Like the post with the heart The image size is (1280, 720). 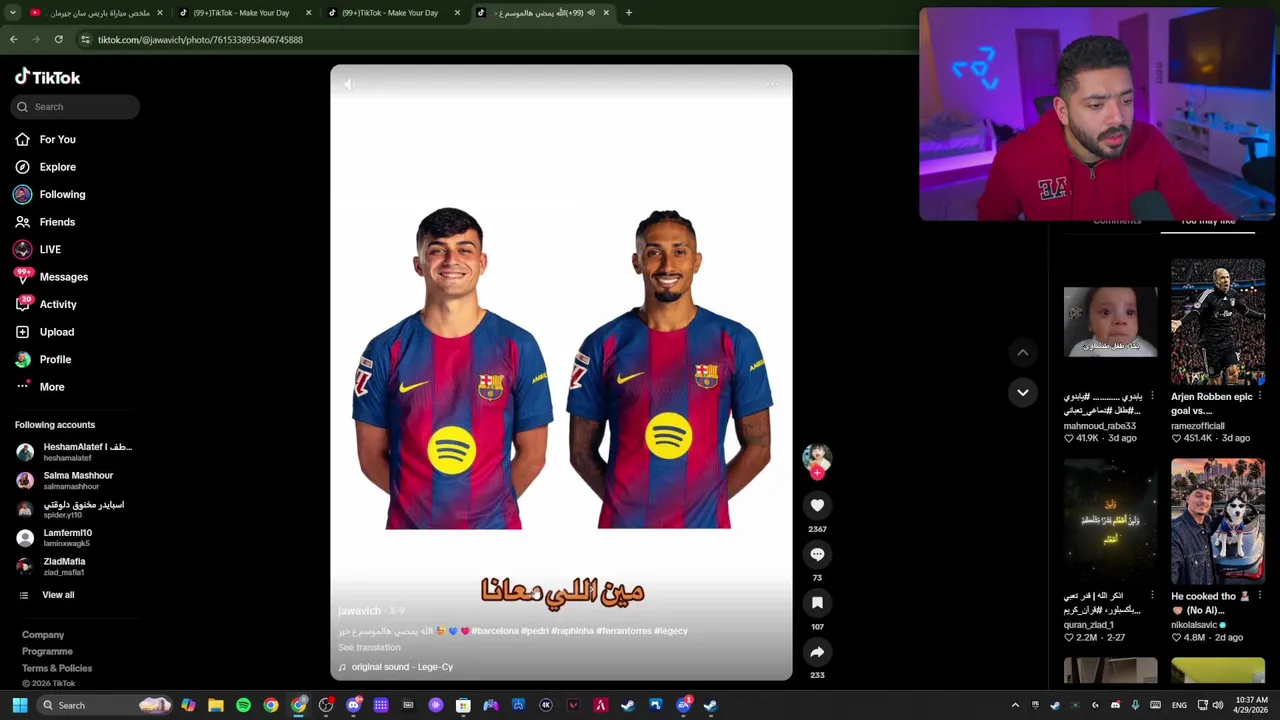[817, 506]
